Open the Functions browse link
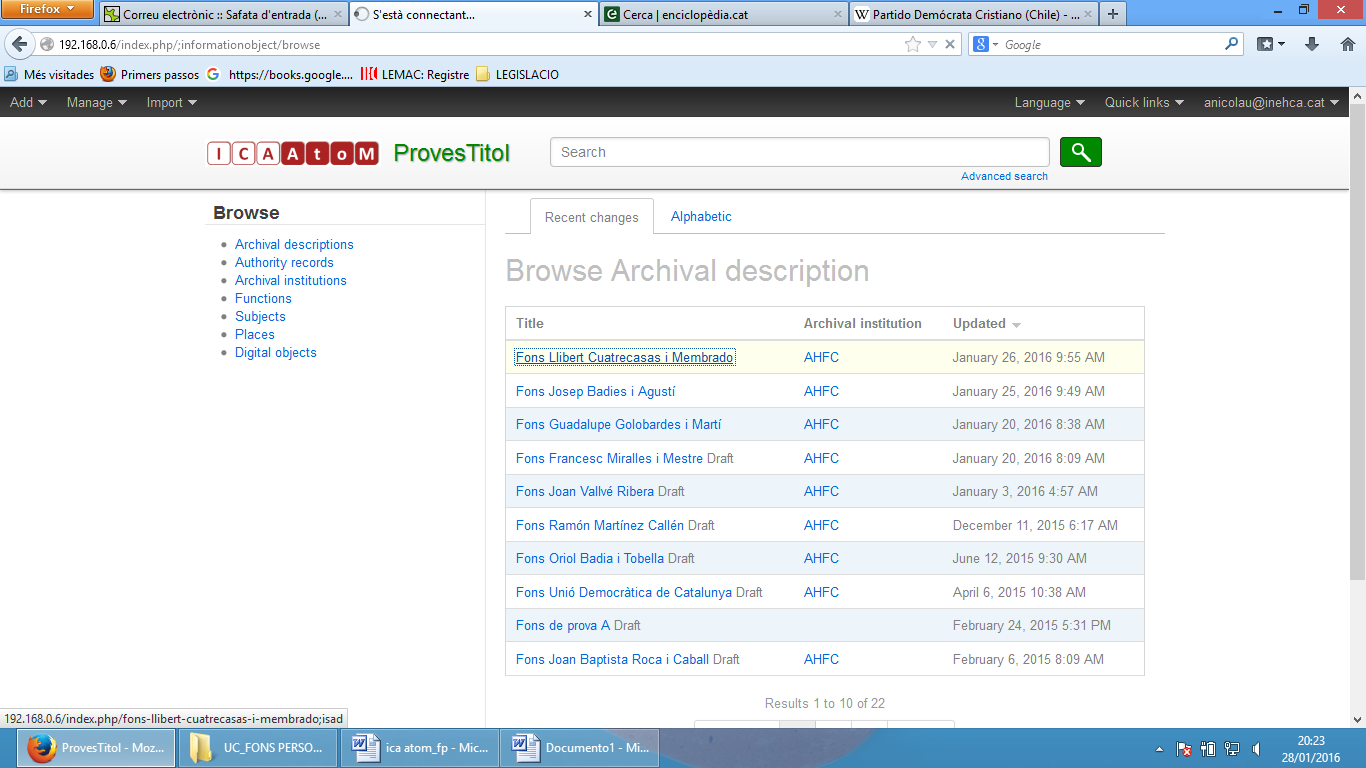The width and height of the screenshot is (1366, 768). pyautogui.click(x=263, y=298)
